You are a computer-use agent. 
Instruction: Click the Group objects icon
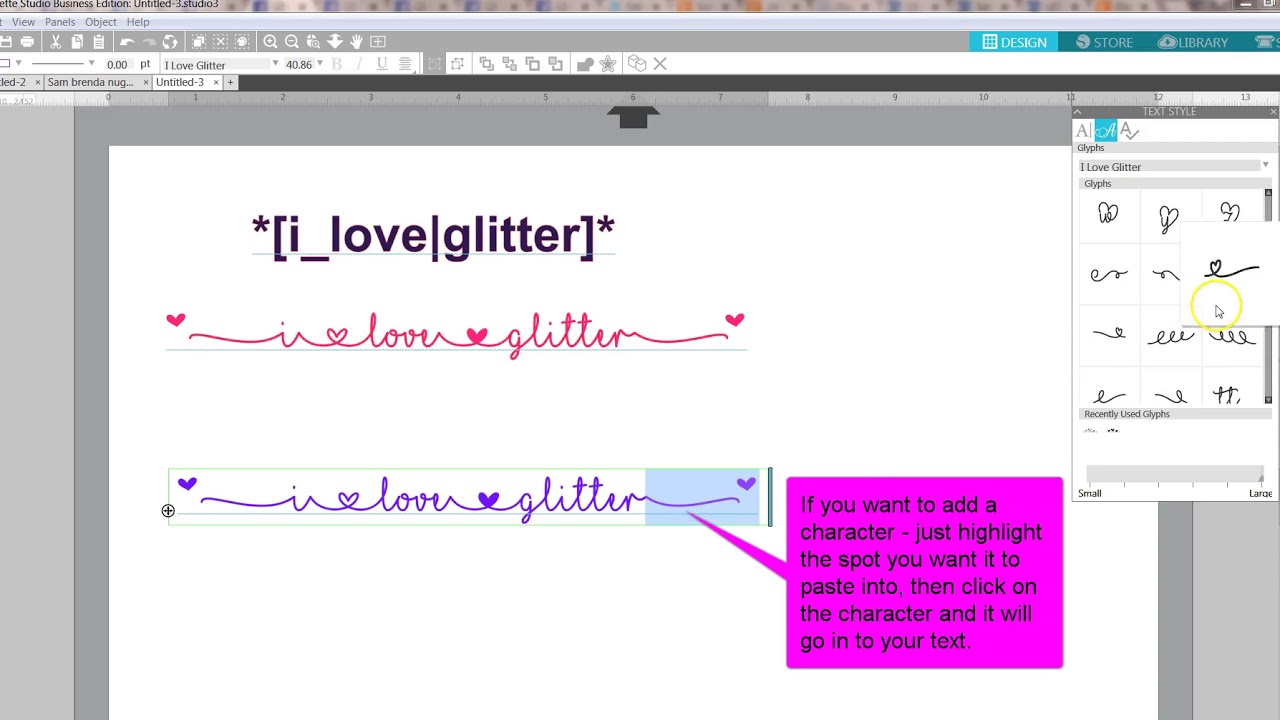434,64
